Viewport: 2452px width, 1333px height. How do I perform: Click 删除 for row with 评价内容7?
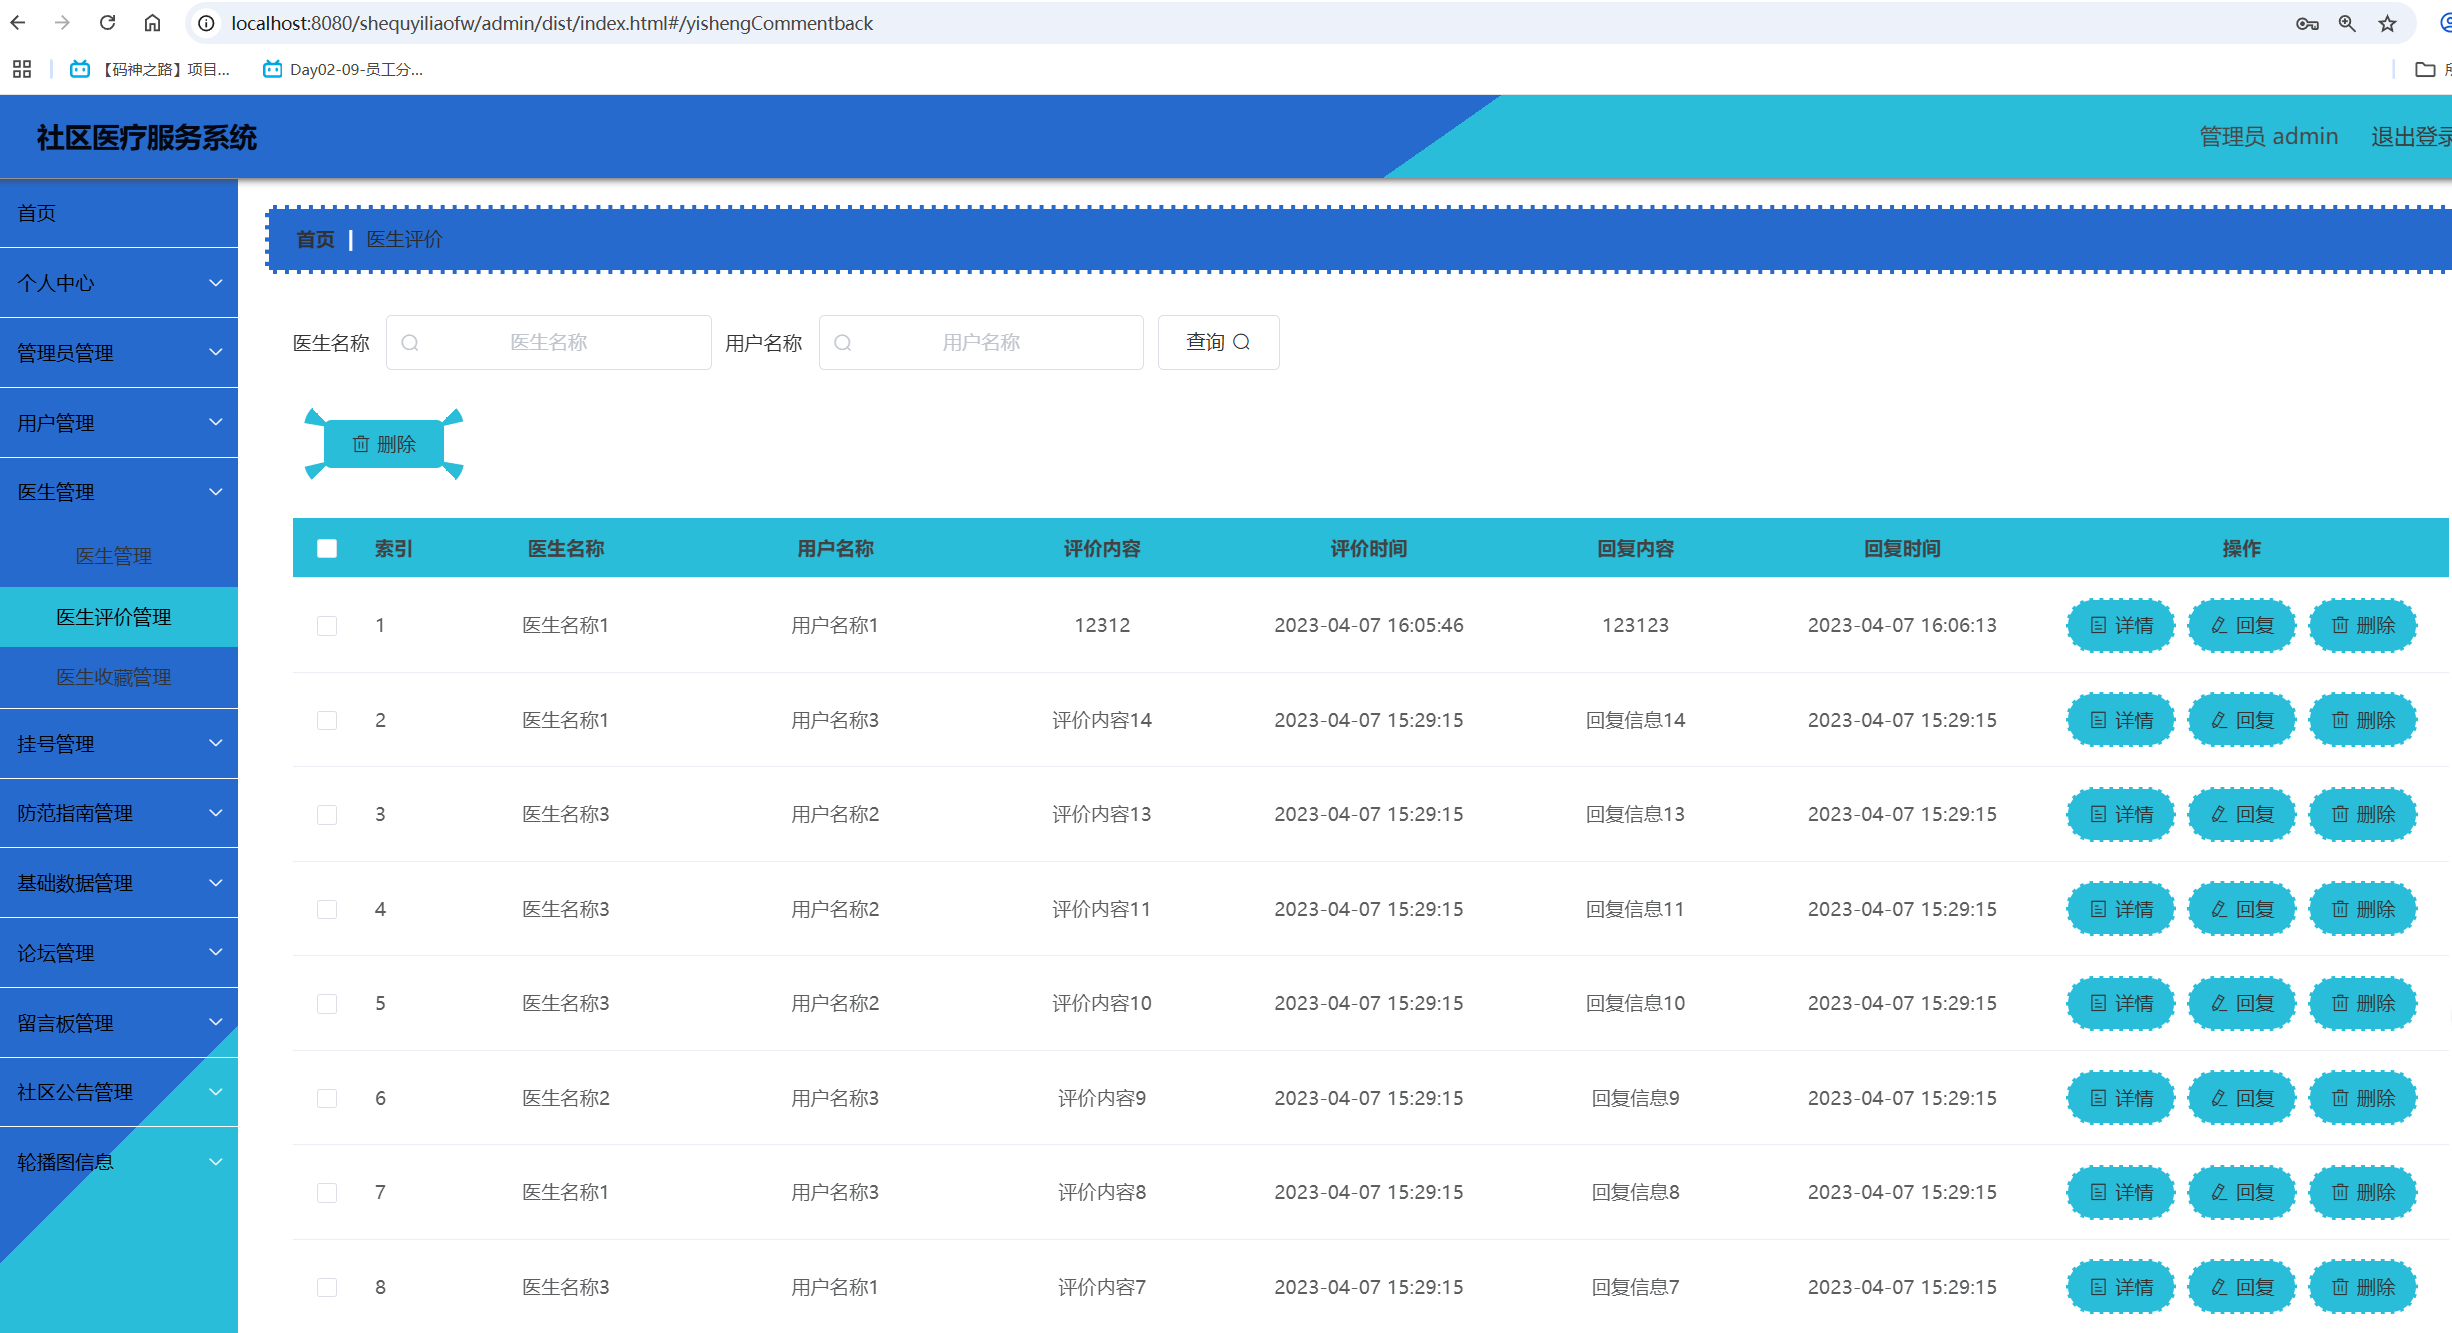2363,1287
